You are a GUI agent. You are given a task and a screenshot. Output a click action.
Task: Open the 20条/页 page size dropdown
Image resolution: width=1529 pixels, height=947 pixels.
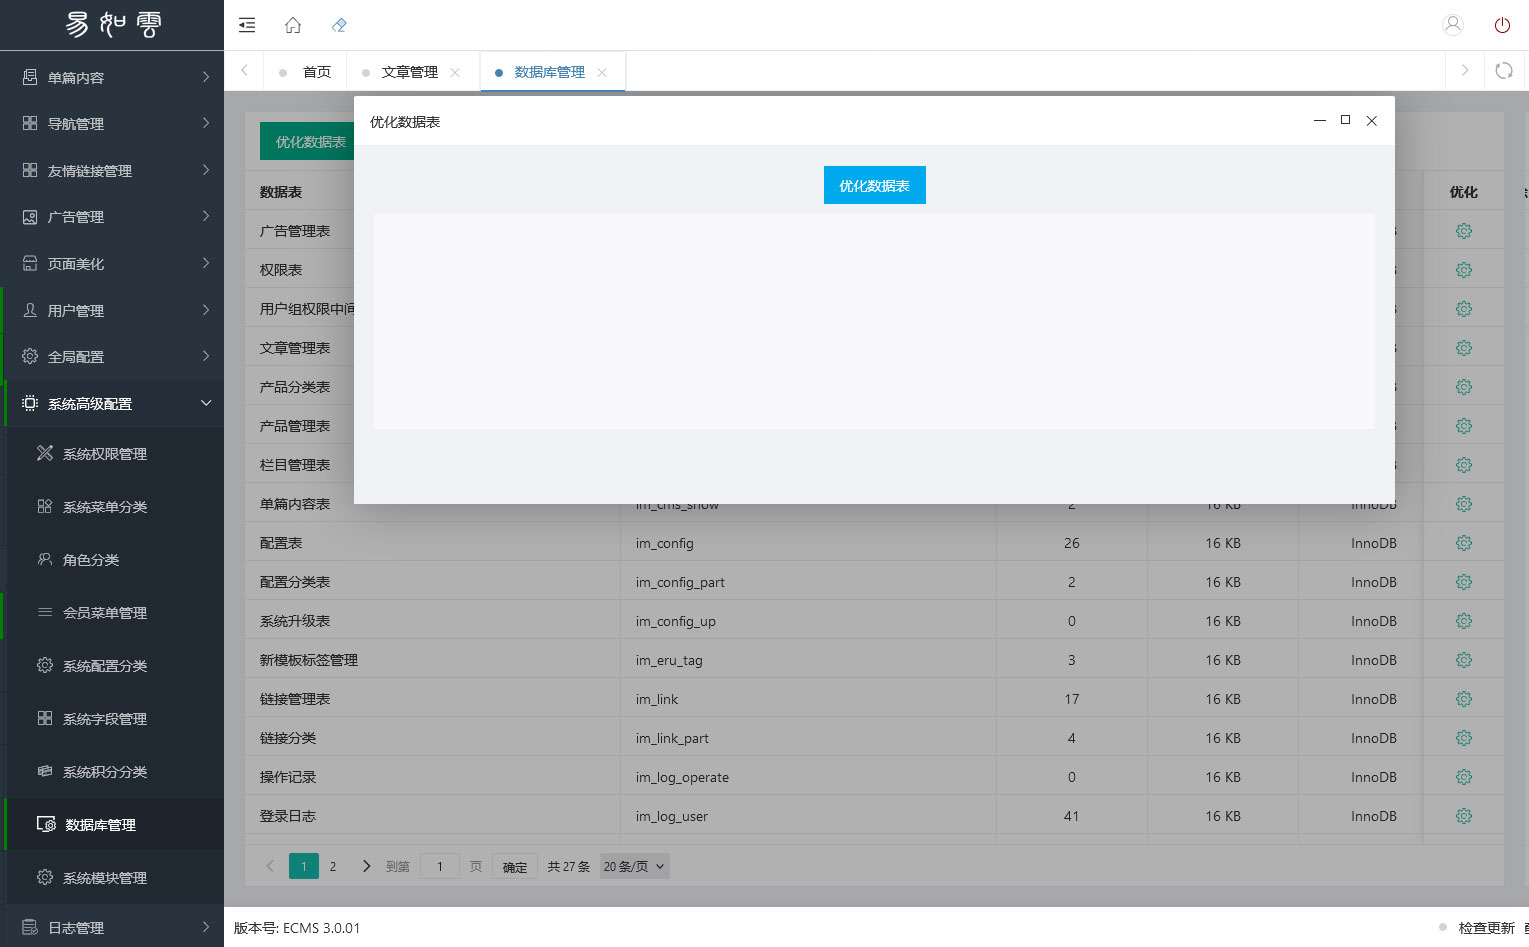coord(634,867)
